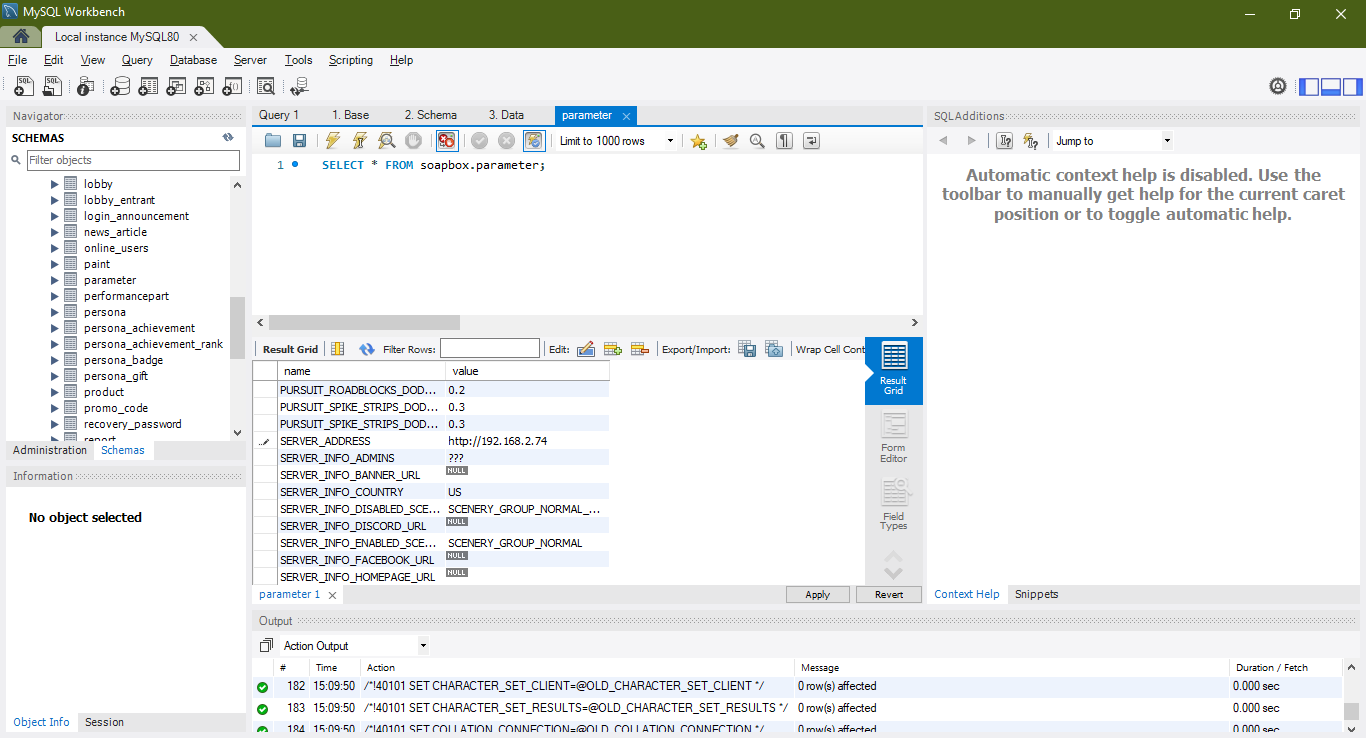Toggle word wrap icon in editor

pyautogui.click(x=812, y=141)
